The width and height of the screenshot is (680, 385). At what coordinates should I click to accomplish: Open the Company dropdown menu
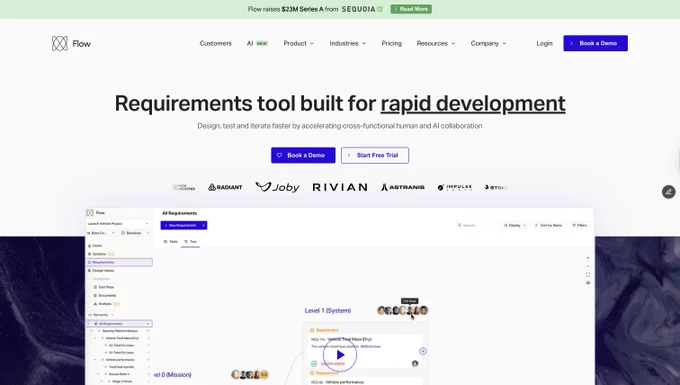tap(488, 43)
